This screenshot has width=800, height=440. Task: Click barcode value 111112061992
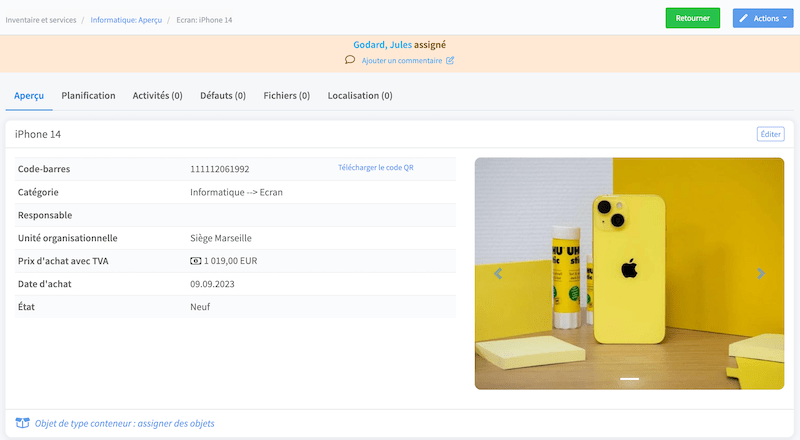219,169
